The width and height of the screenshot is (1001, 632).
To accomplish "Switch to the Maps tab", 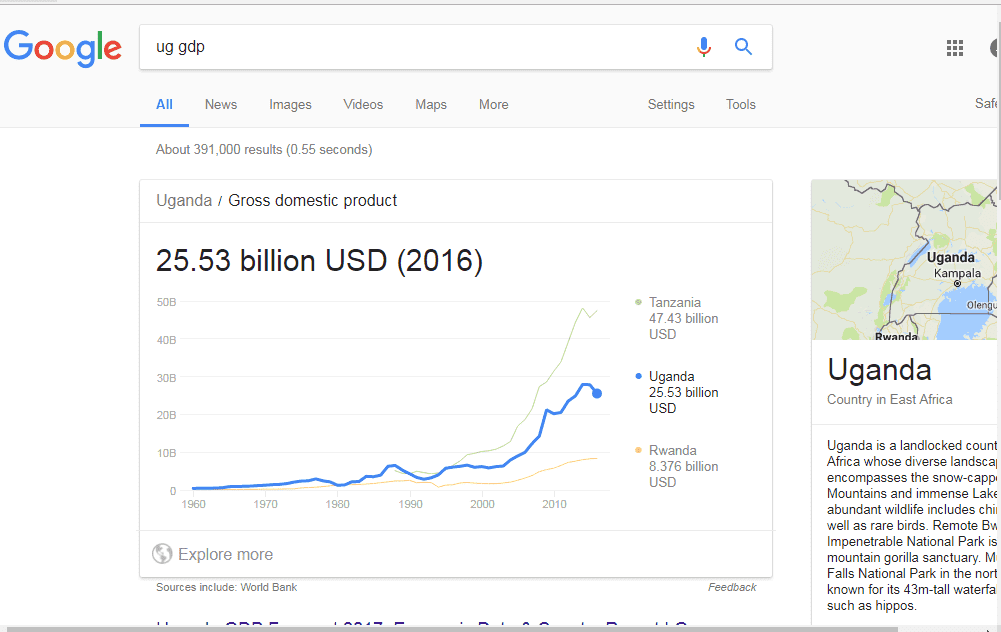I will click(x=431, y=105).
